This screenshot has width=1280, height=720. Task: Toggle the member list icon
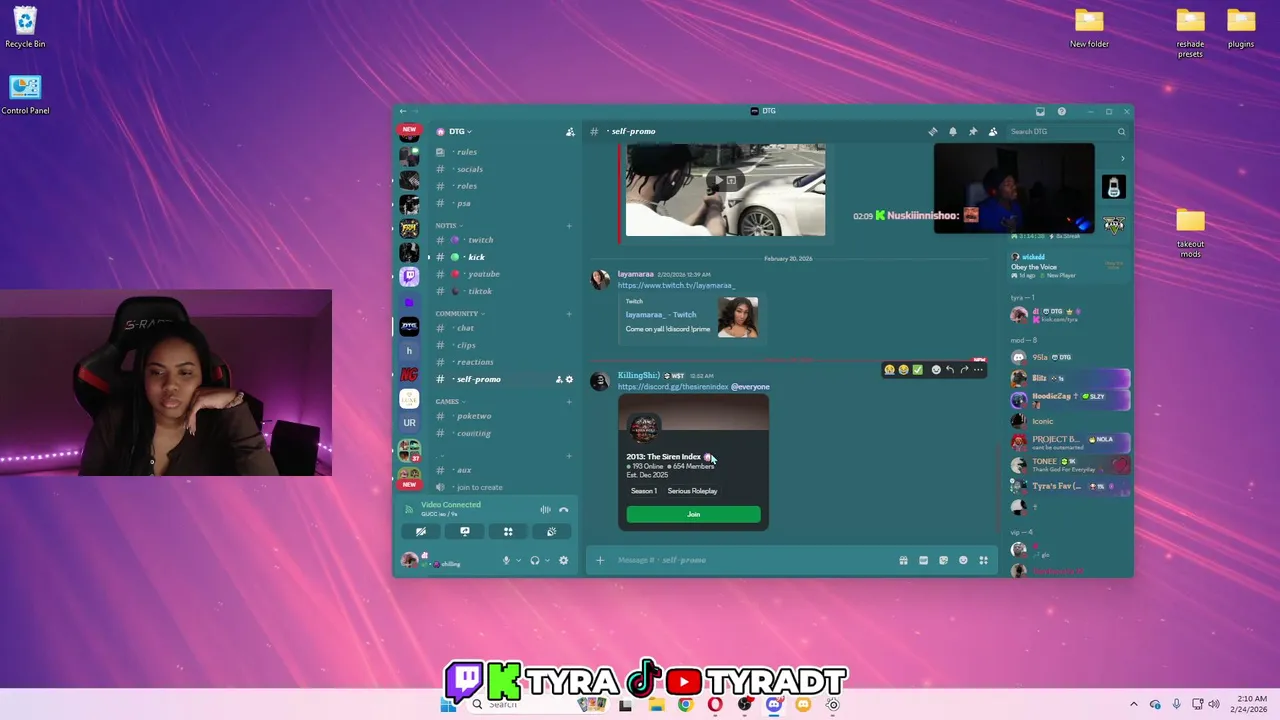992,131
